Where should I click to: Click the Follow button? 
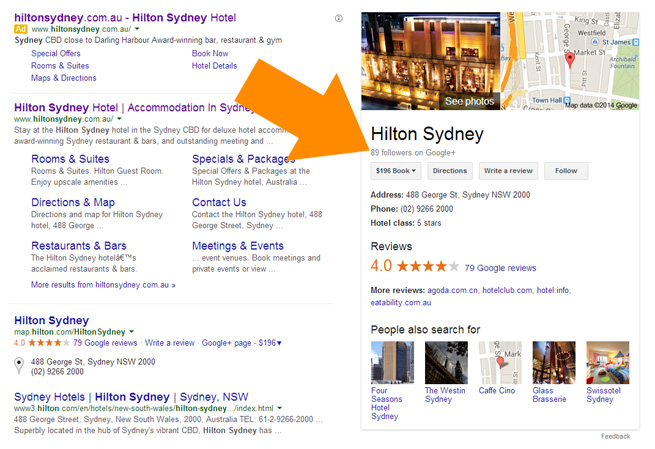point(566,171)
